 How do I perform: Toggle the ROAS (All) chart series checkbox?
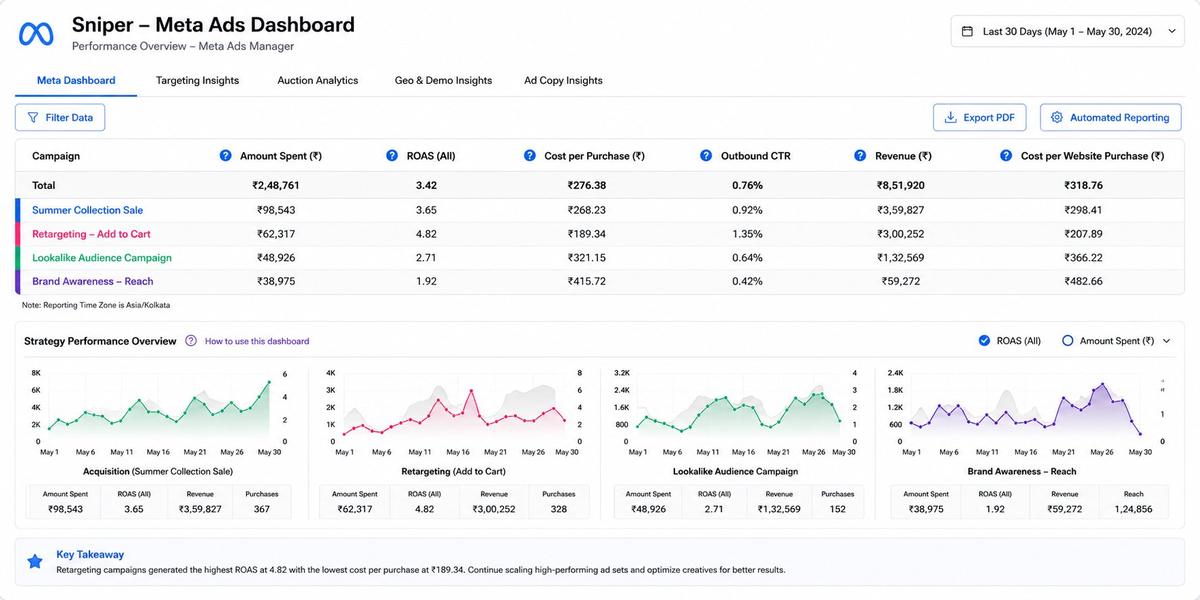pos(984,341)
